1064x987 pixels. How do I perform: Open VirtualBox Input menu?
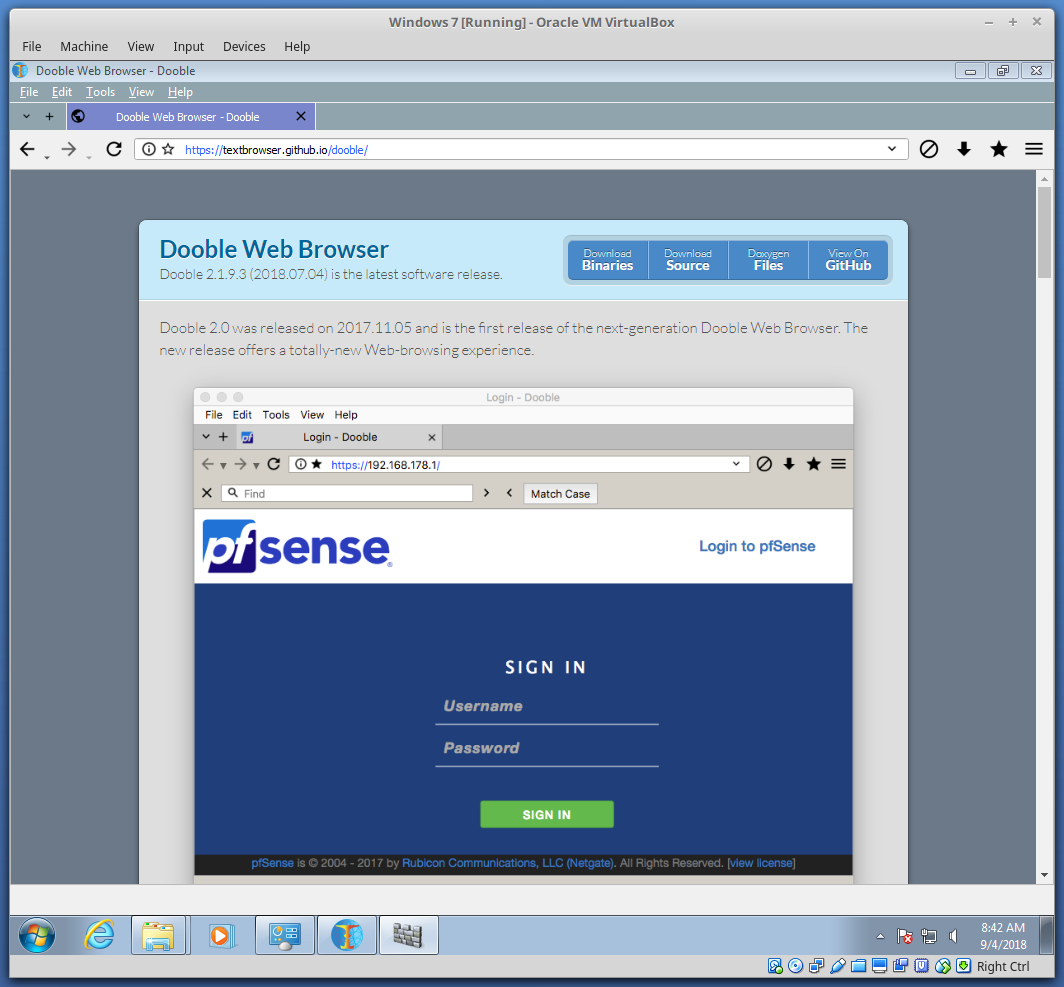point(188,46)
